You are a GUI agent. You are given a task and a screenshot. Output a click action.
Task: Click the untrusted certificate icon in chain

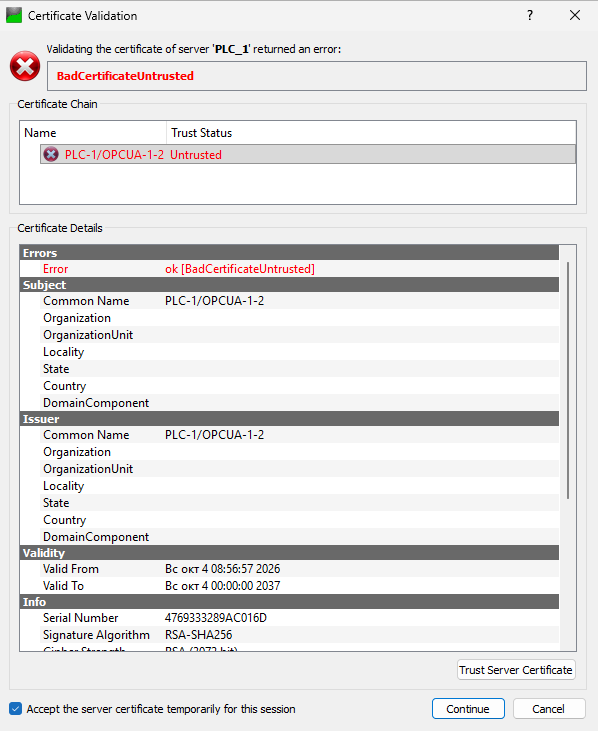[x=51, y=154]
